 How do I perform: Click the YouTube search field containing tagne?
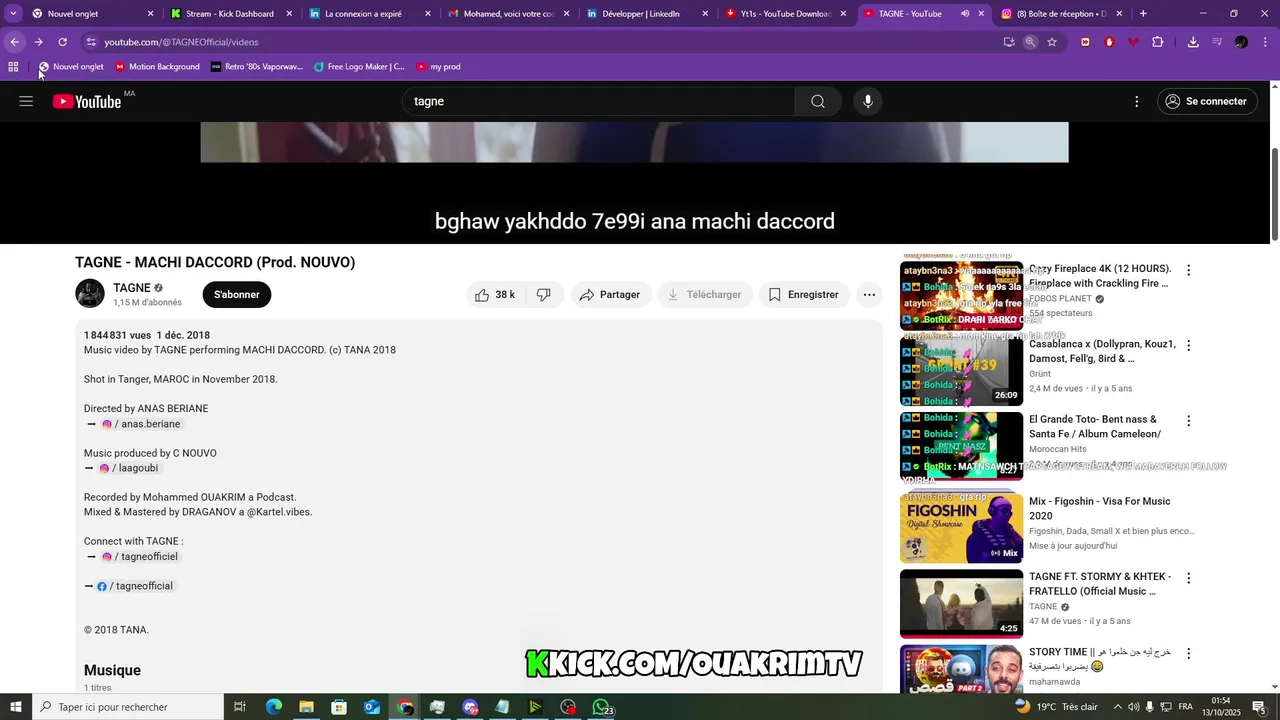click(598, 101)
